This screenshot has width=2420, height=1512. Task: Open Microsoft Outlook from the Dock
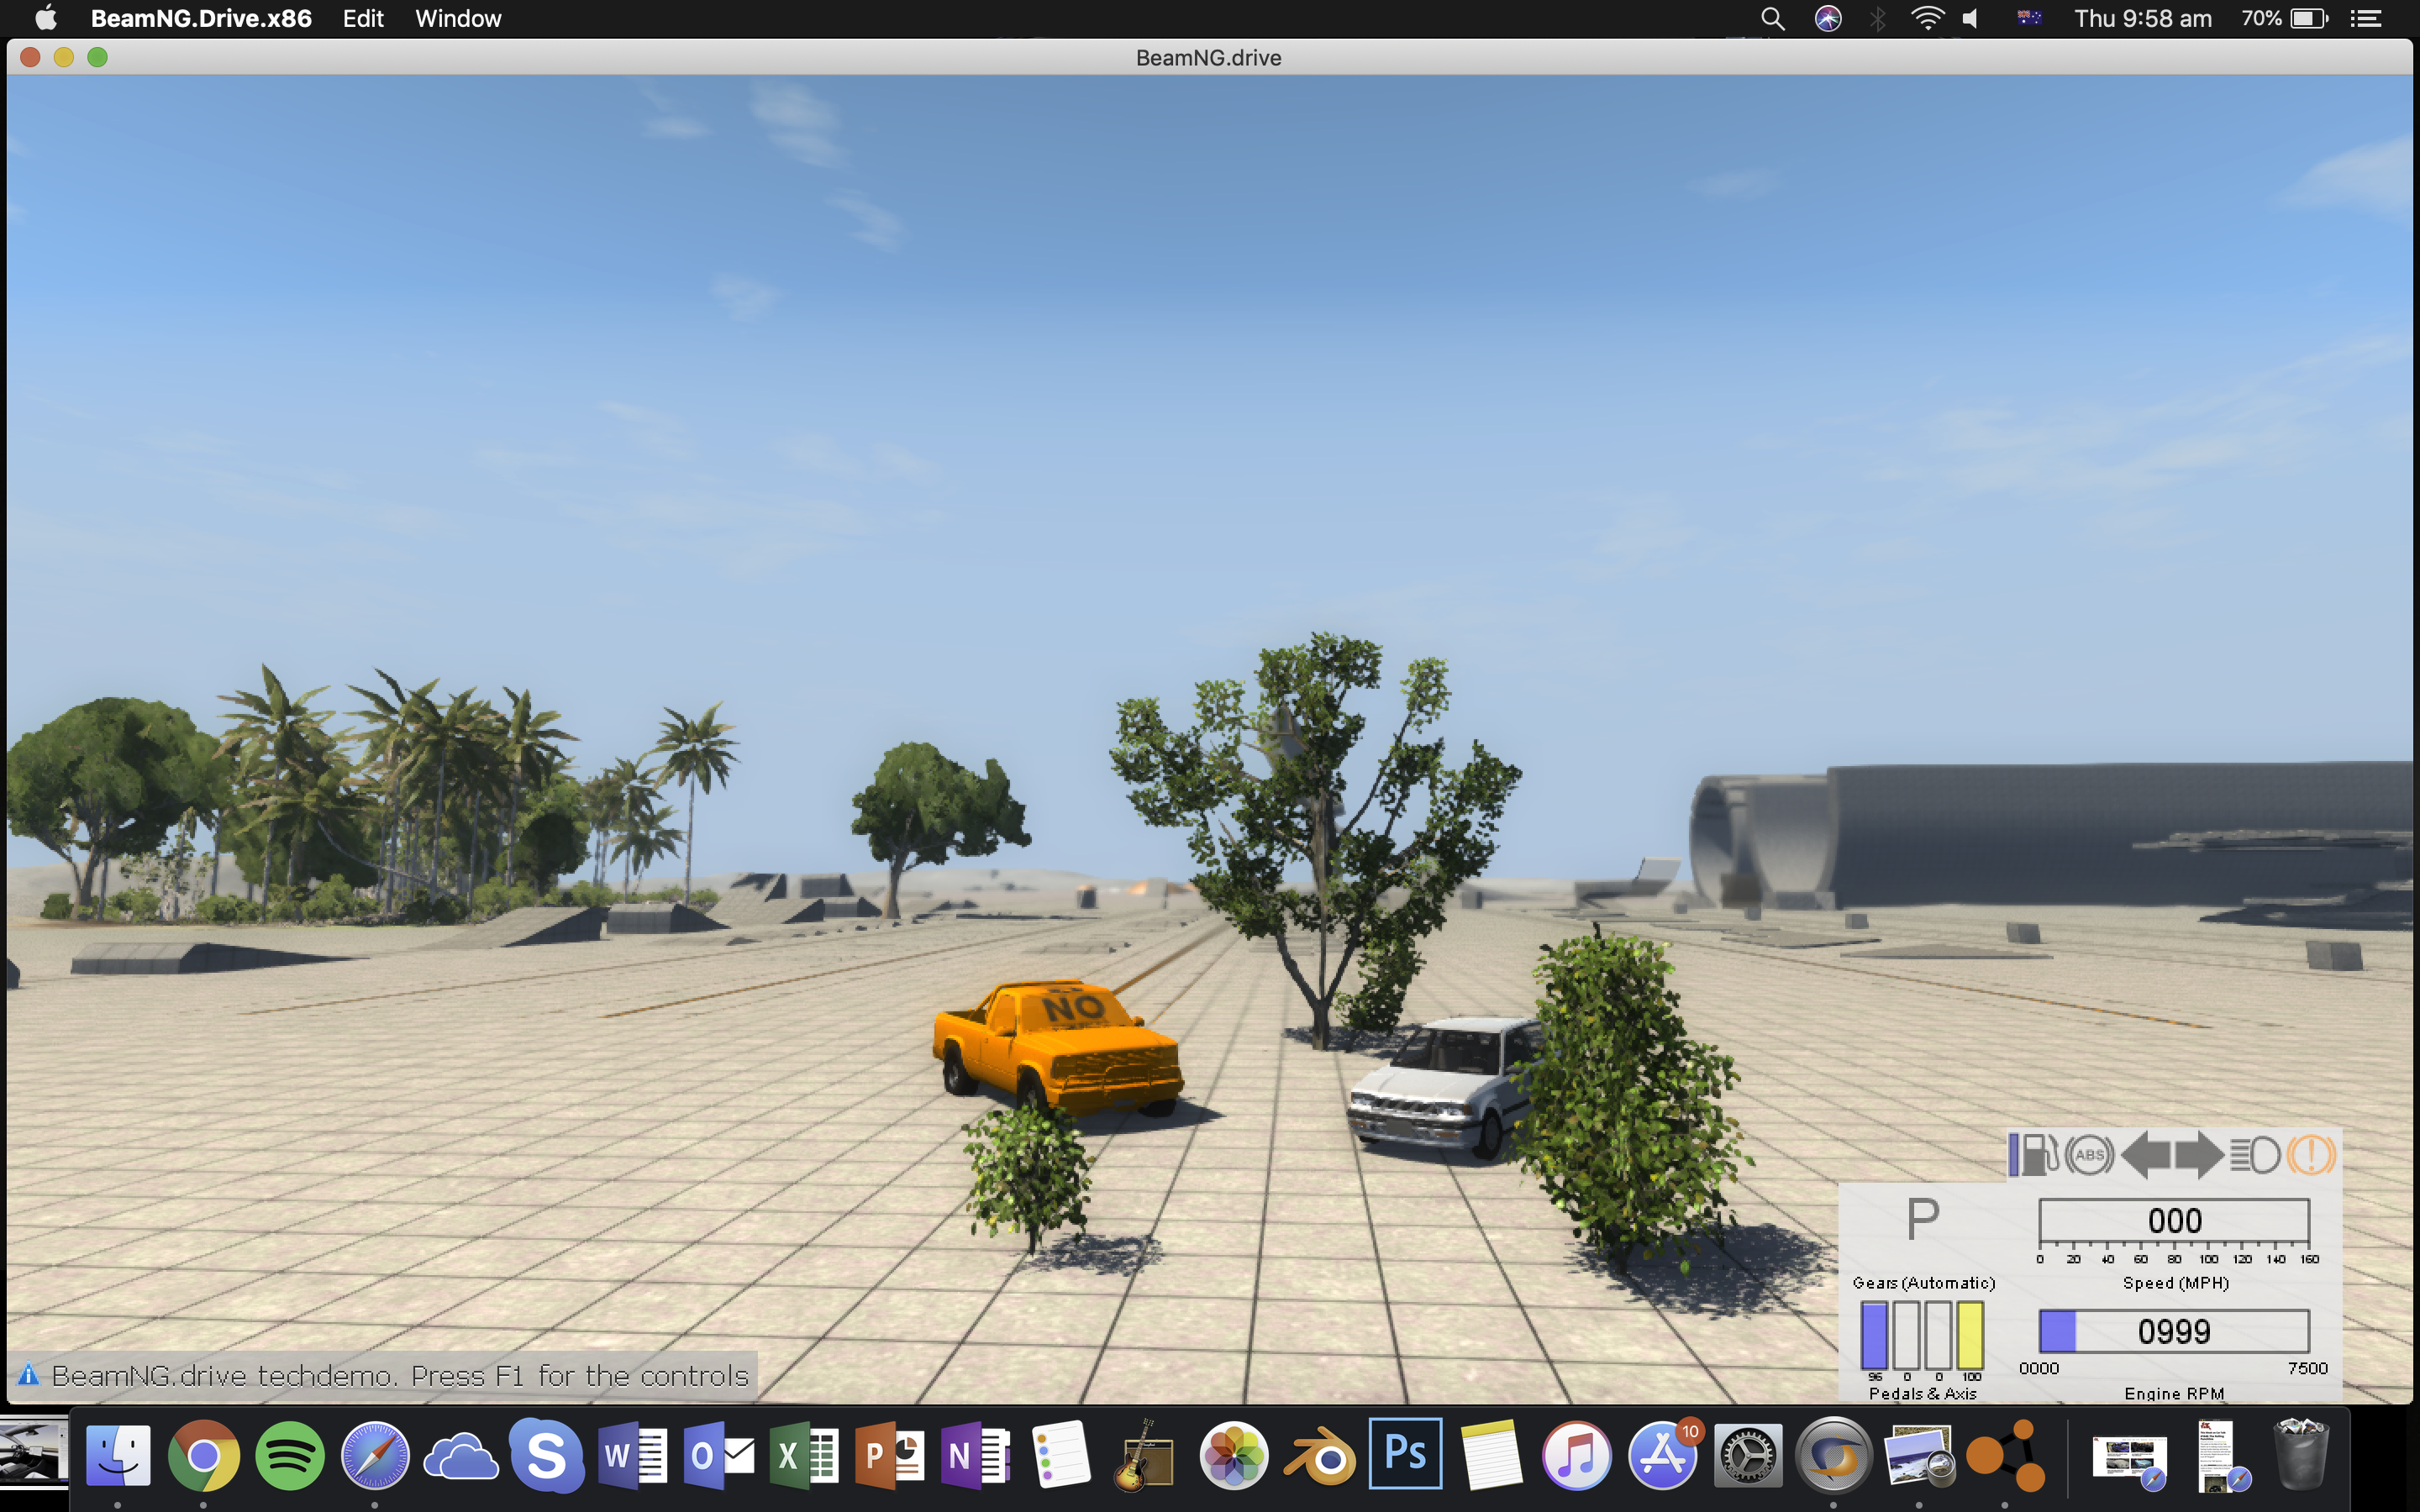coord(719,1456)
